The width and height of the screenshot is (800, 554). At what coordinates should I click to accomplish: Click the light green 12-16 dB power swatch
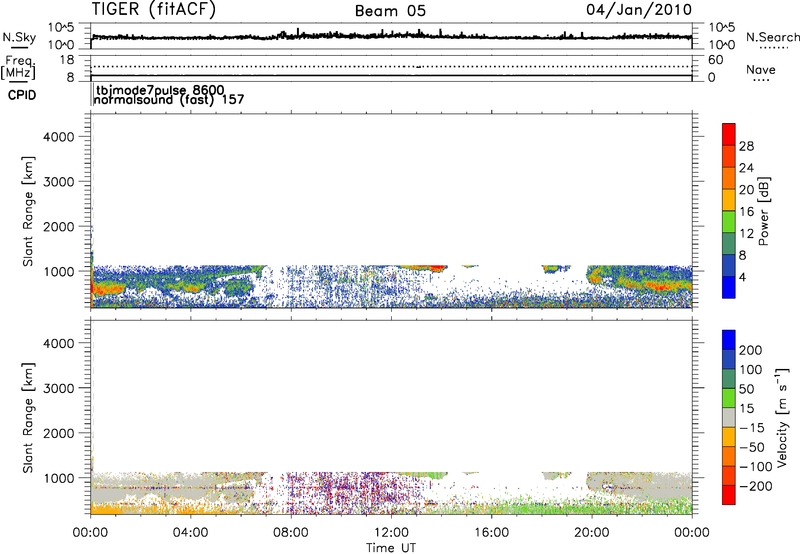[x=729, y=221]
